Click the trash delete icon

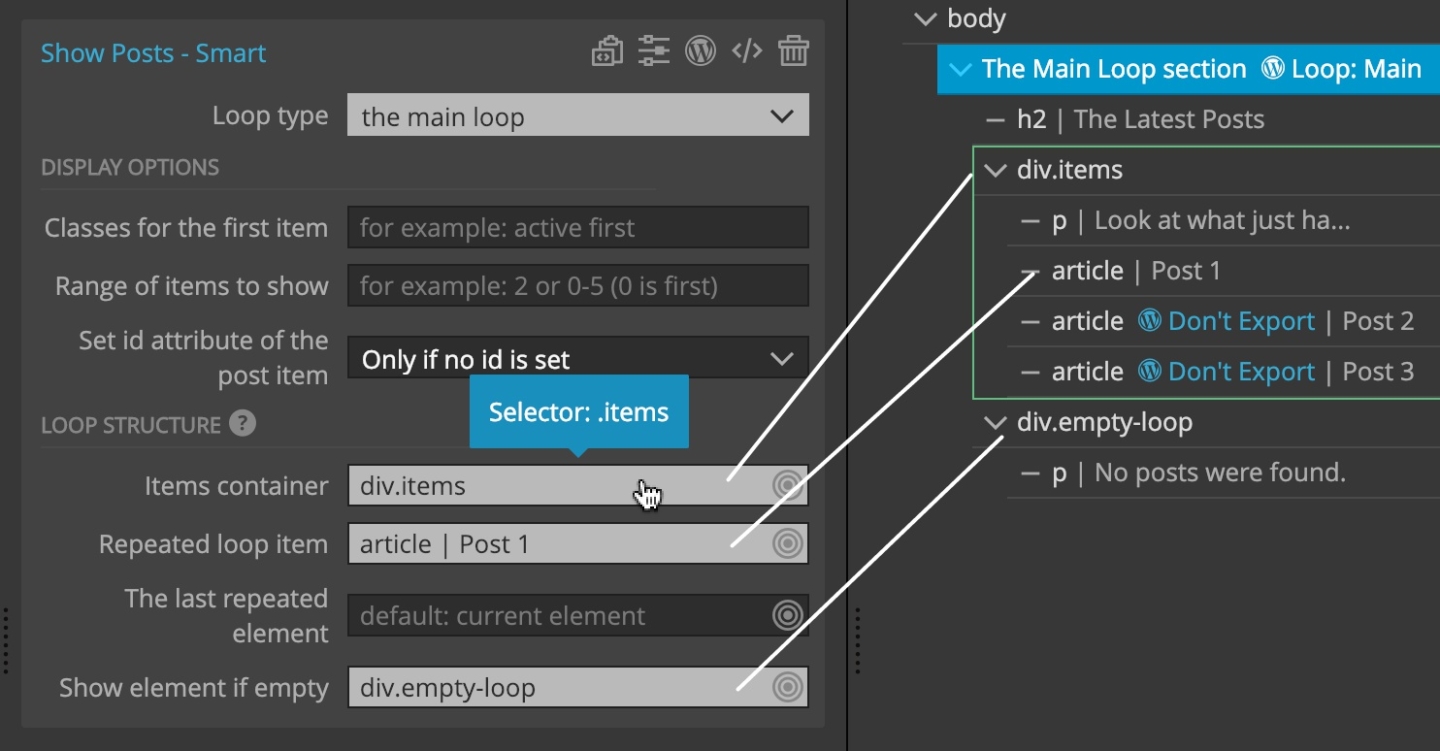click(793, 50)
